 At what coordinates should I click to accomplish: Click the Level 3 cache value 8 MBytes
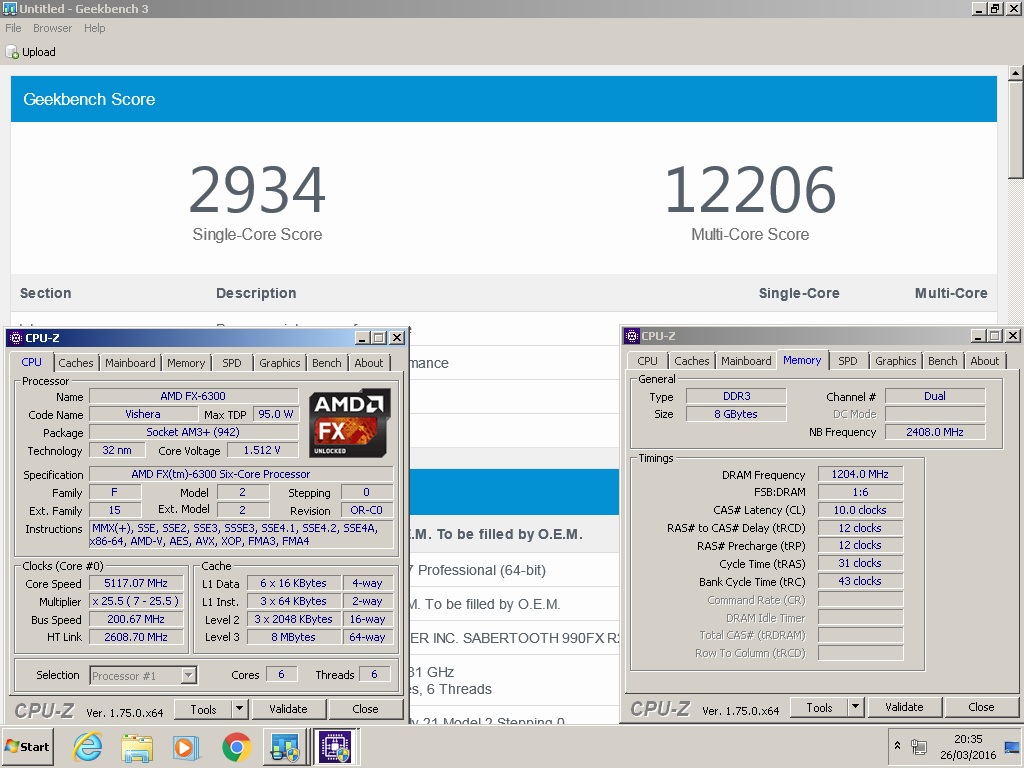point(293,637)
